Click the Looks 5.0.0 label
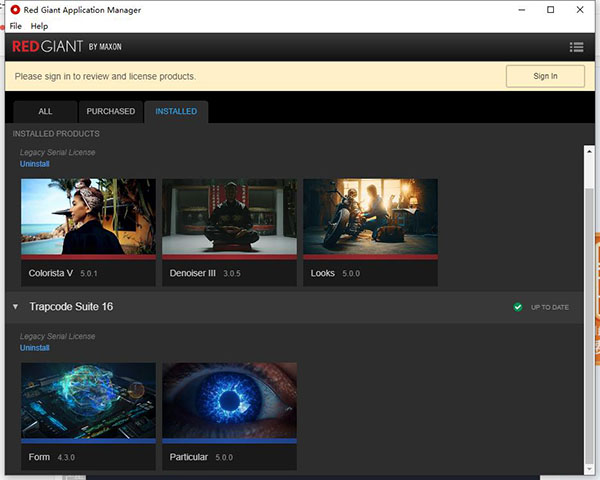The image size is (600, 480). pyautogui.click(x=335, y=273)
